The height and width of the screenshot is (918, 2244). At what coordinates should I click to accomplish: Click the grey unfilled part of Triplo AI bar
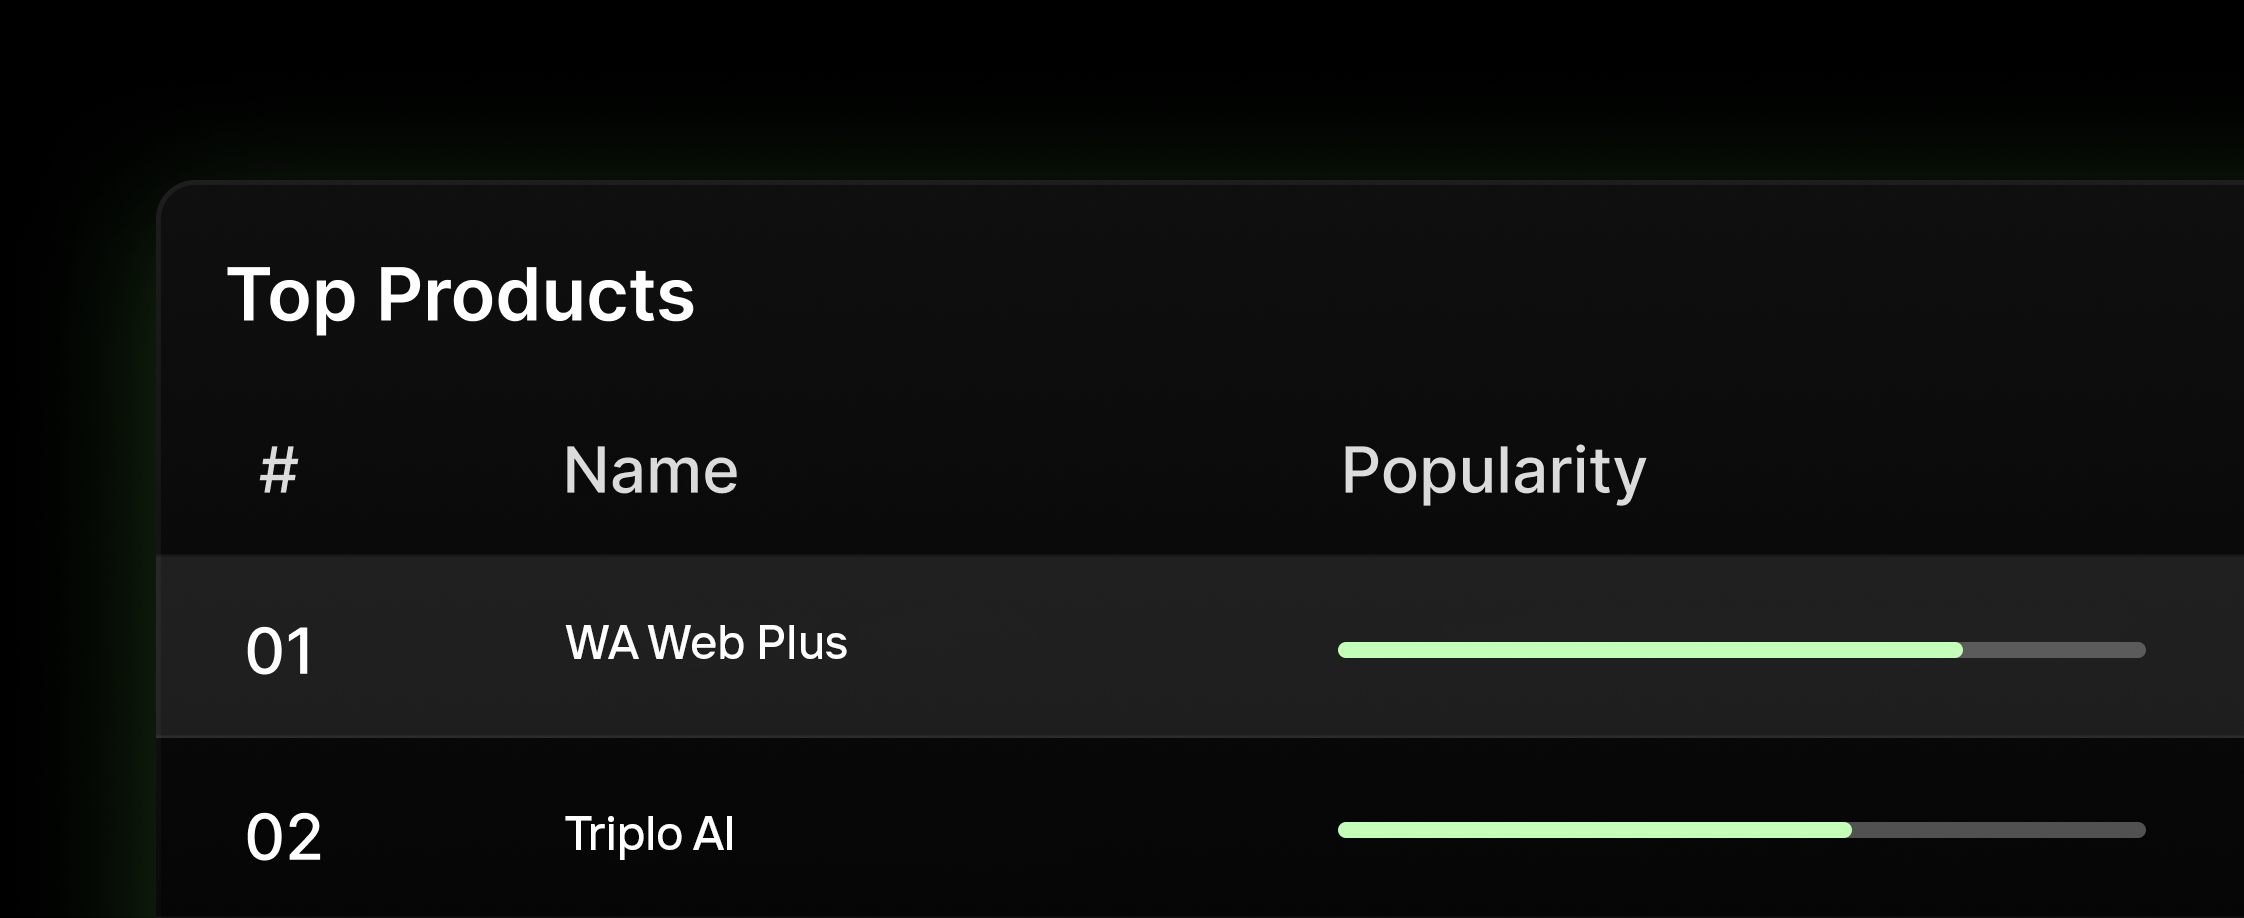point(1998,830)
